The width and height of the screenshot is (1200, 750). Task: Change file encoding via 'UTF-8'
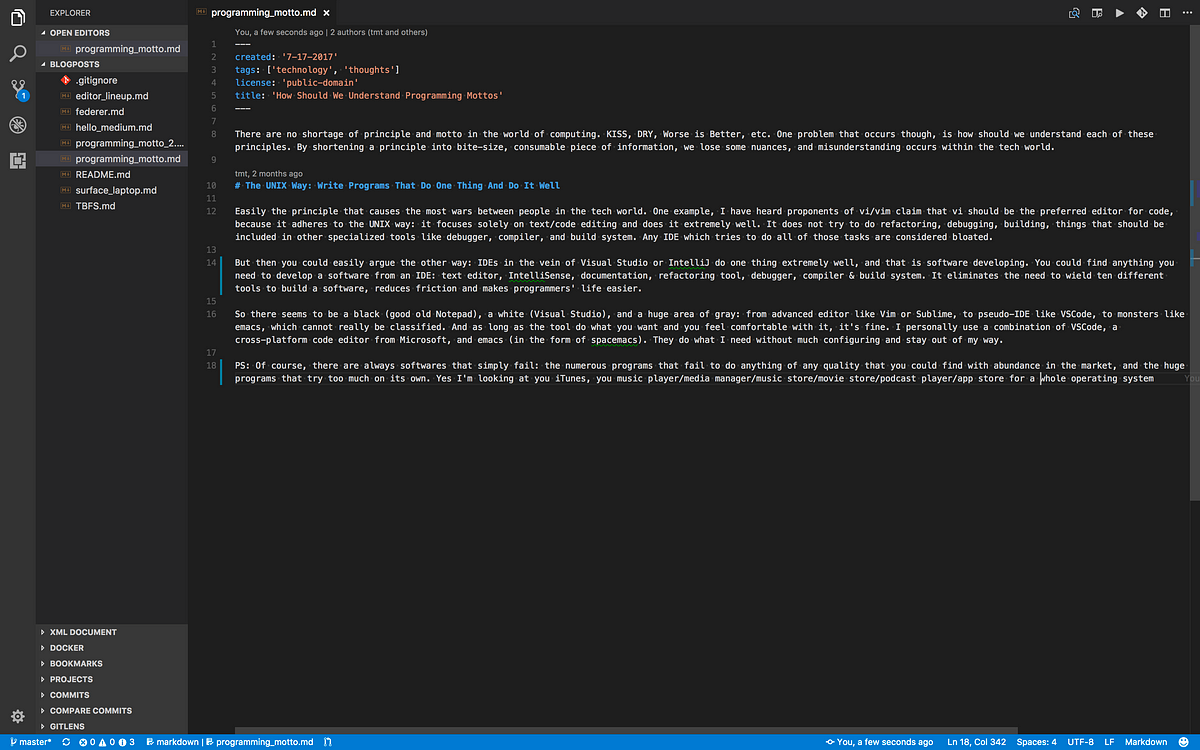[1081, 742]
